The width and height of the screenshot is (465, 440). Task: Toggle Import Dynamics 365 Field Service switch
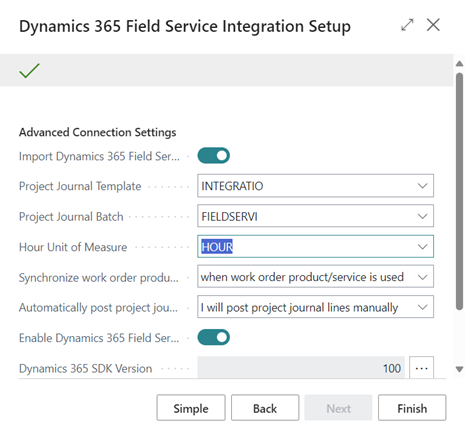point(213,156)
